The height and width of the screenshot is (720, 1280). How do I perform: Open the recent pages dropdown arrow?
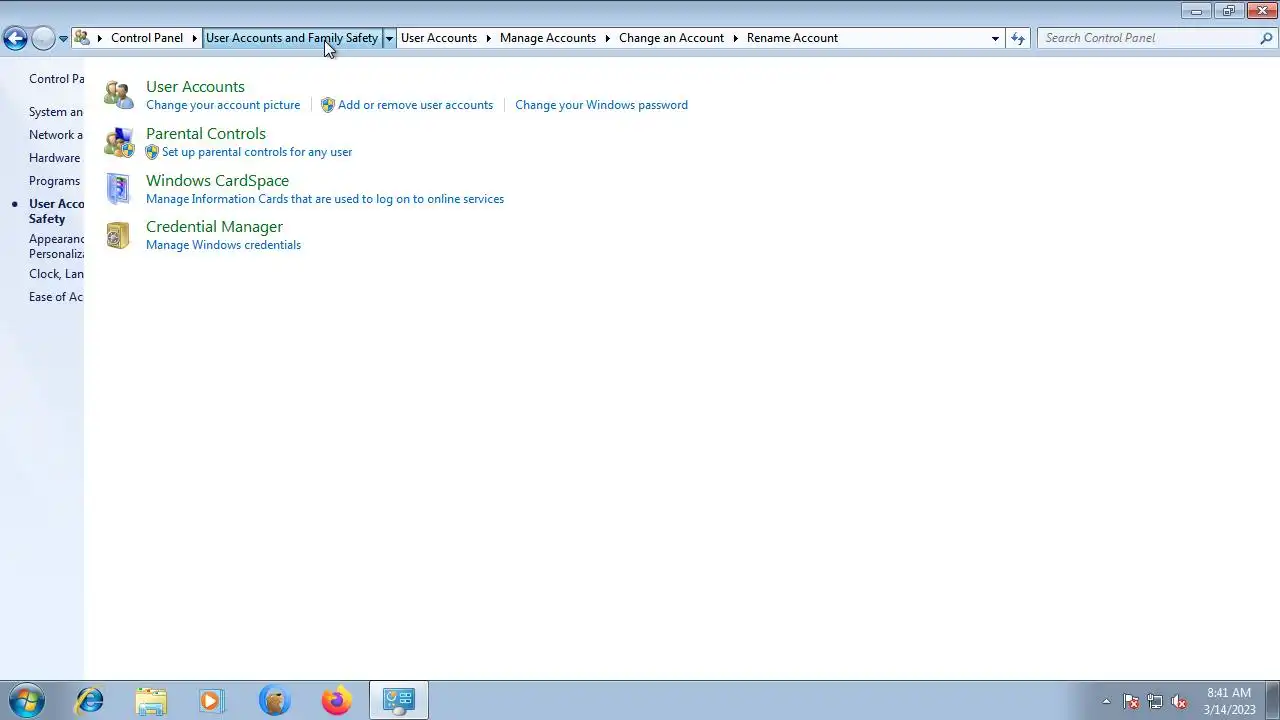pos(63,39)
